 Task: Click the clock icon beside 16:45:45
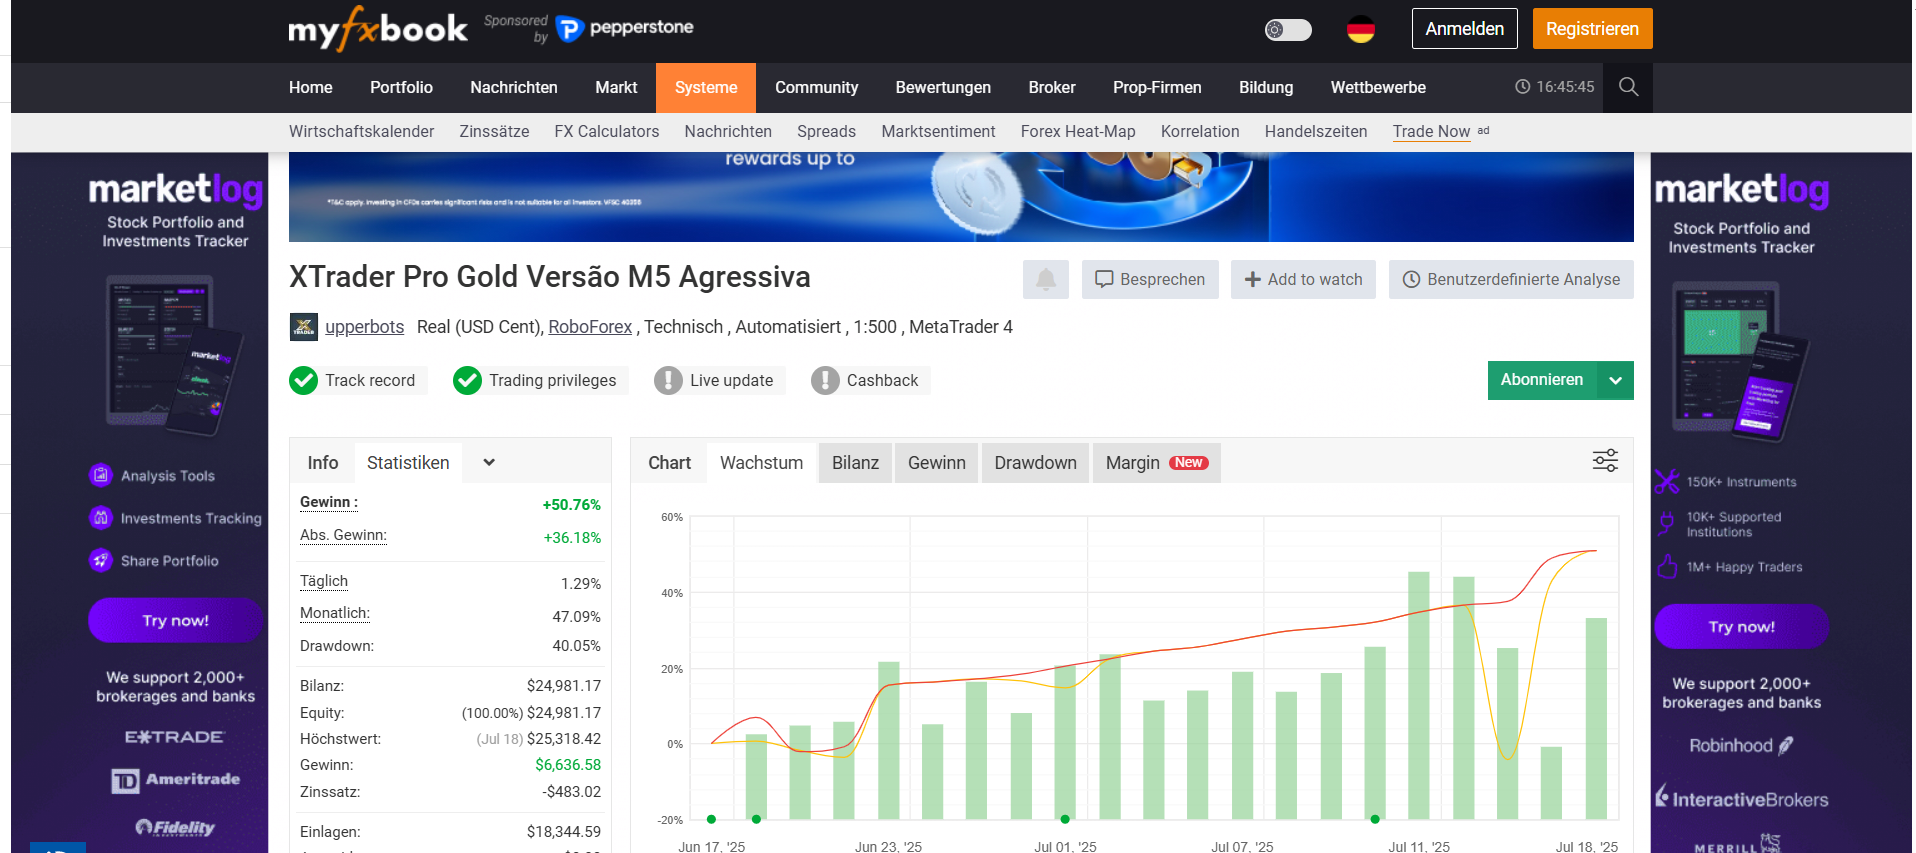pyautogui.click(x=1522, y=87)
